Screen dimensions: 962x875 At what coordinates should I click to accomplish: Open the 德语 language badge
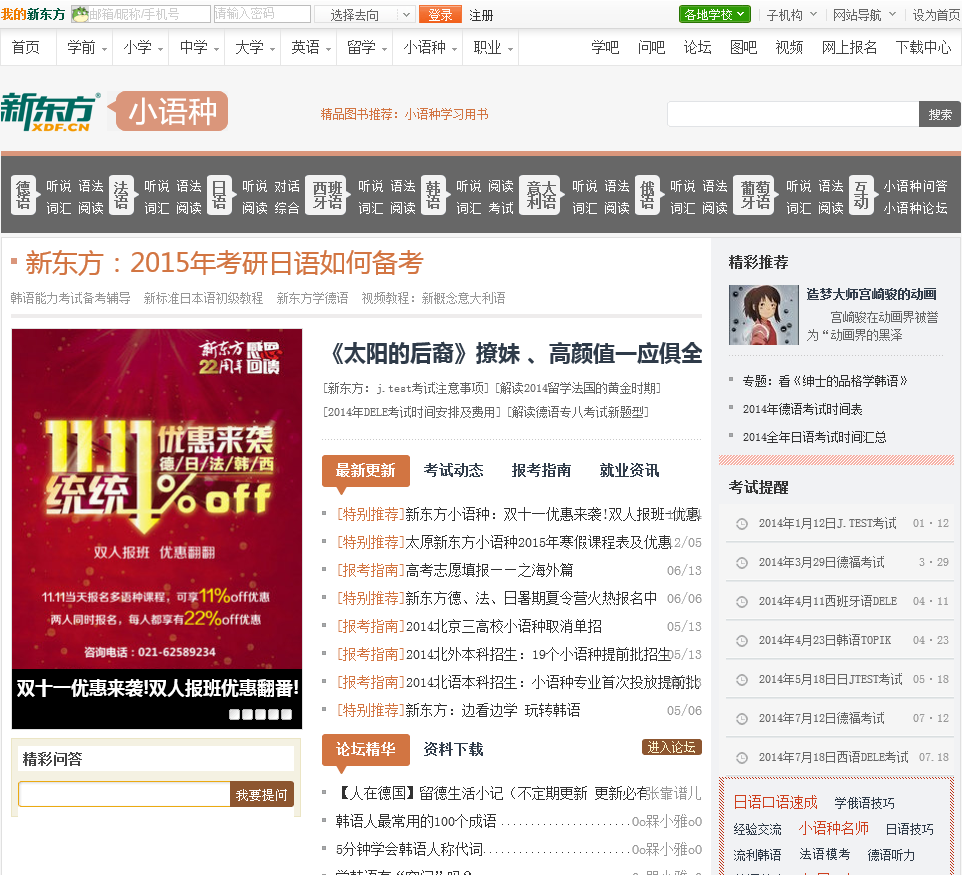coord(23,196)
